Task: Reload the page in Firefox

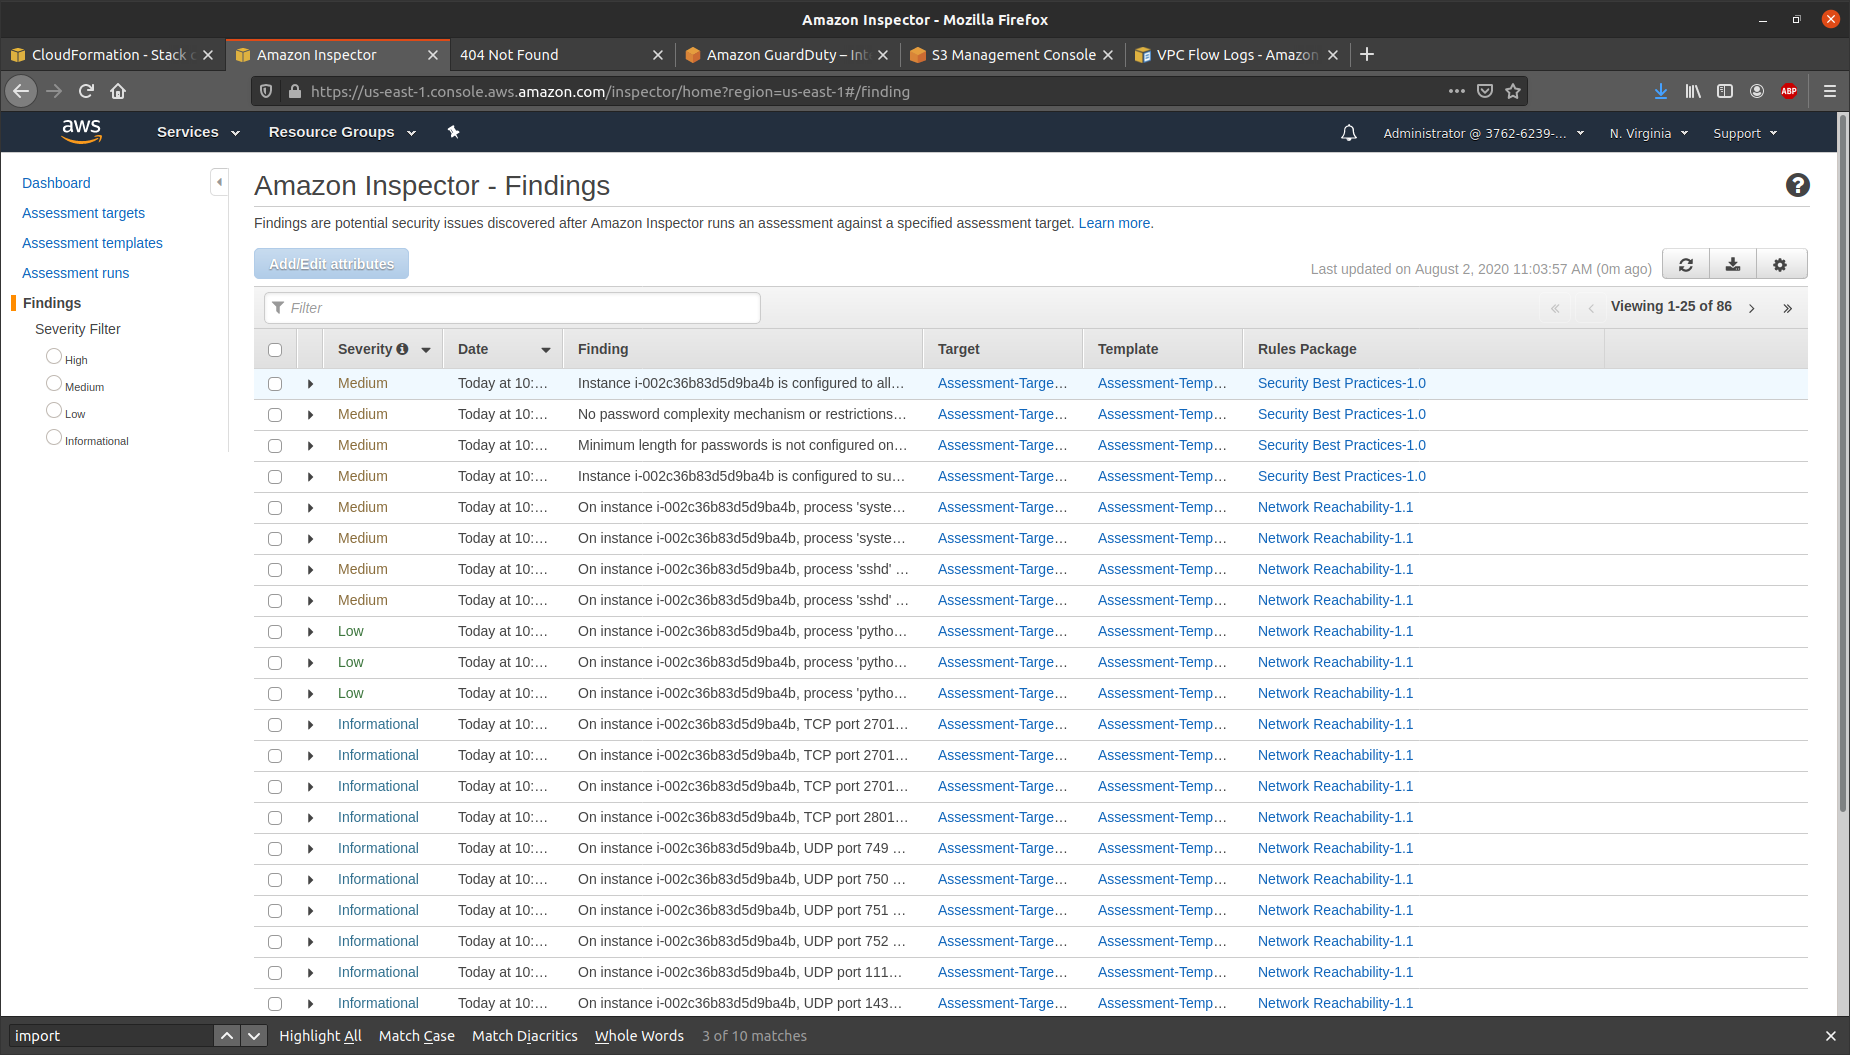Action: (x=86, y=91)
